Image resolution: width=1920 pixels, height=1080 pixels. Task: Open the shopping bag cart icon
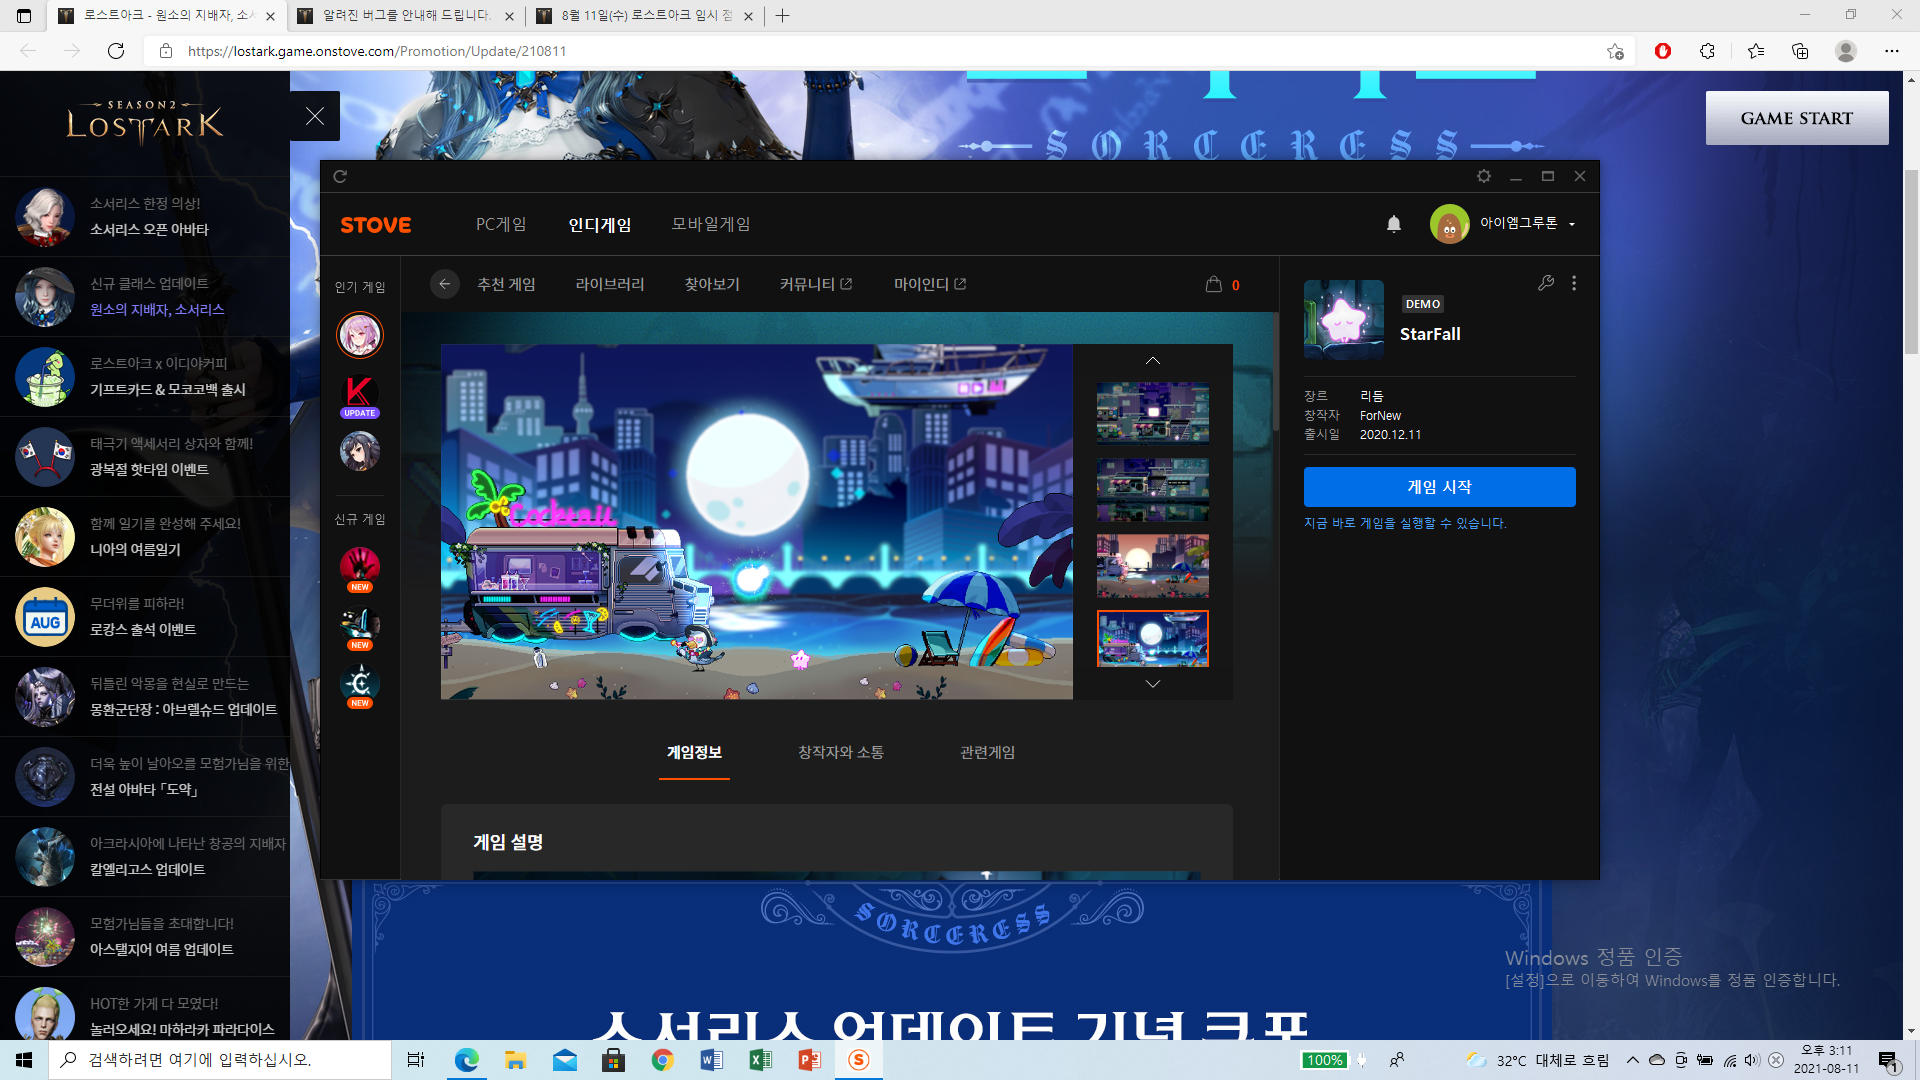click(1214, 284)
